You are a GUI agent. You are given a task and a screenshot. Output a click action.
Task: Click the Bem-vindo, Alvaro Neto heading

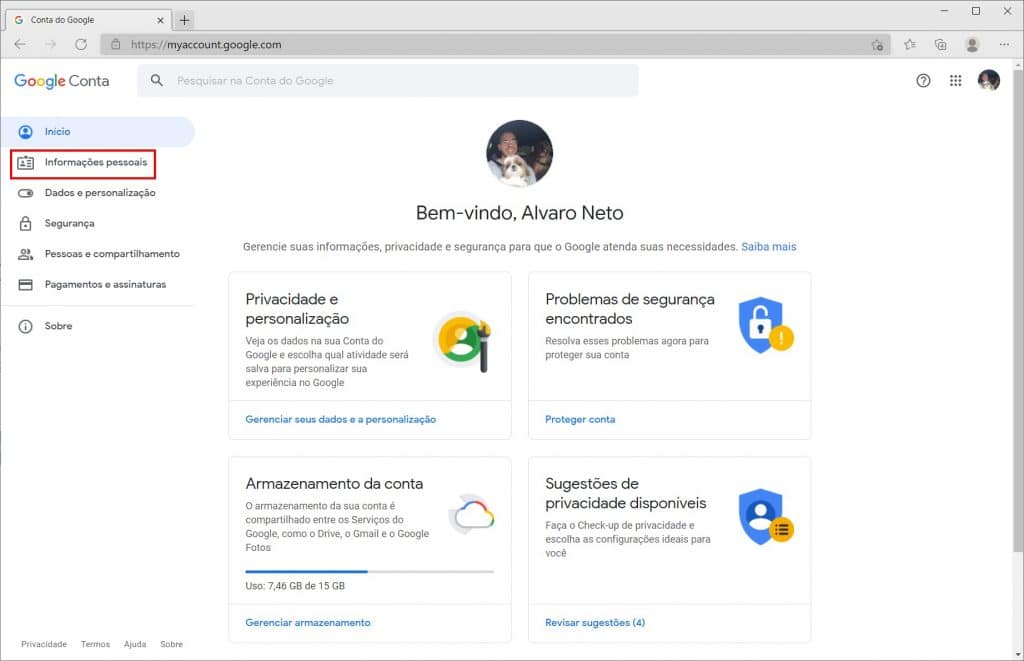(520, 213)
